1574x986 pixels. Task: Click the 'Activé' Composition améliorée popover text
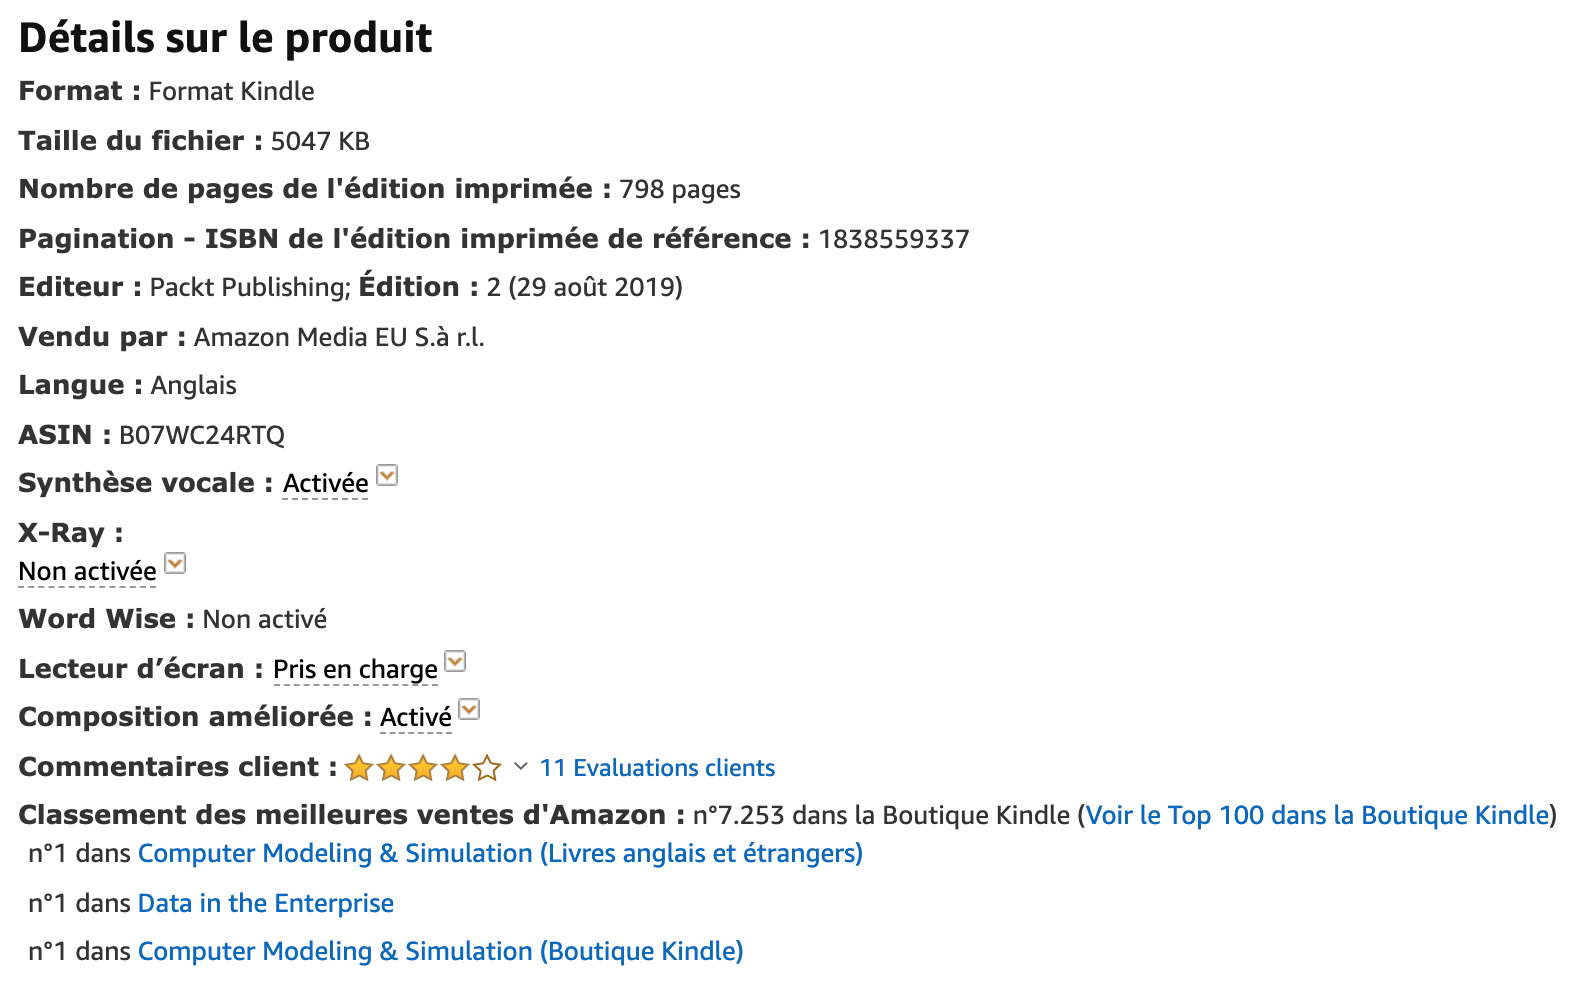pos(416,718)
